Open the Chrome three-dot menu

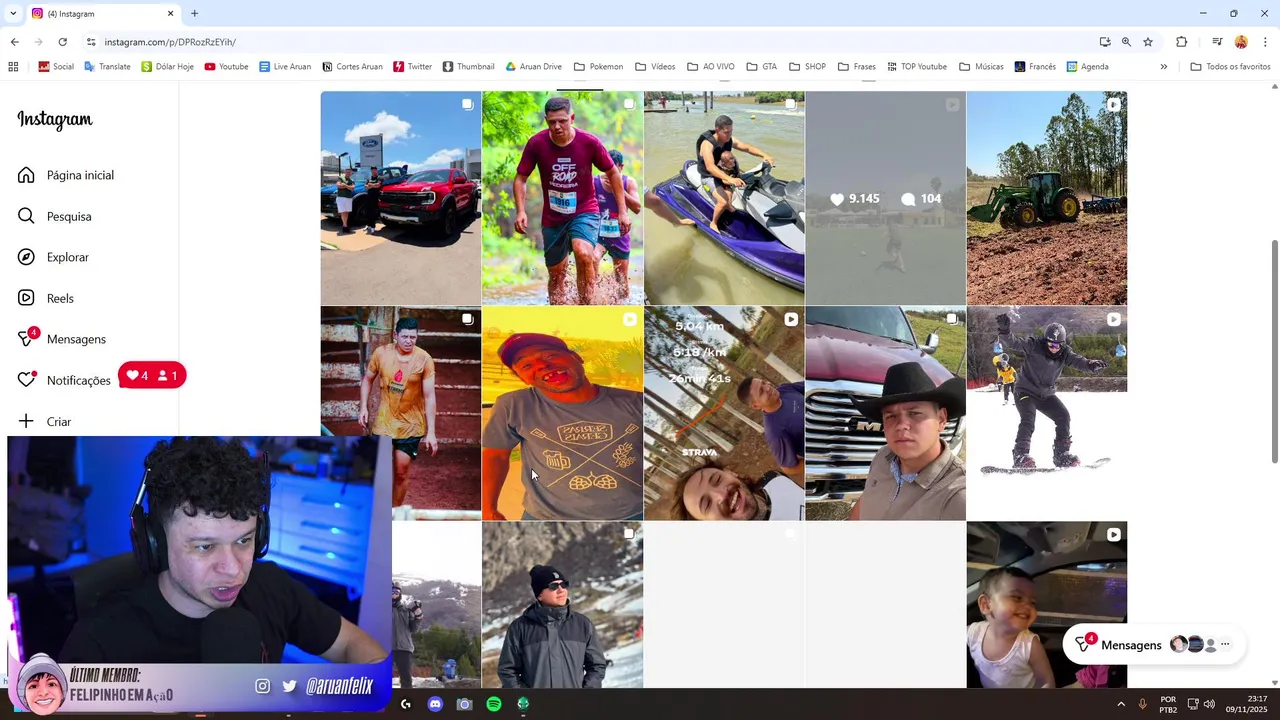pos(1265,42)
